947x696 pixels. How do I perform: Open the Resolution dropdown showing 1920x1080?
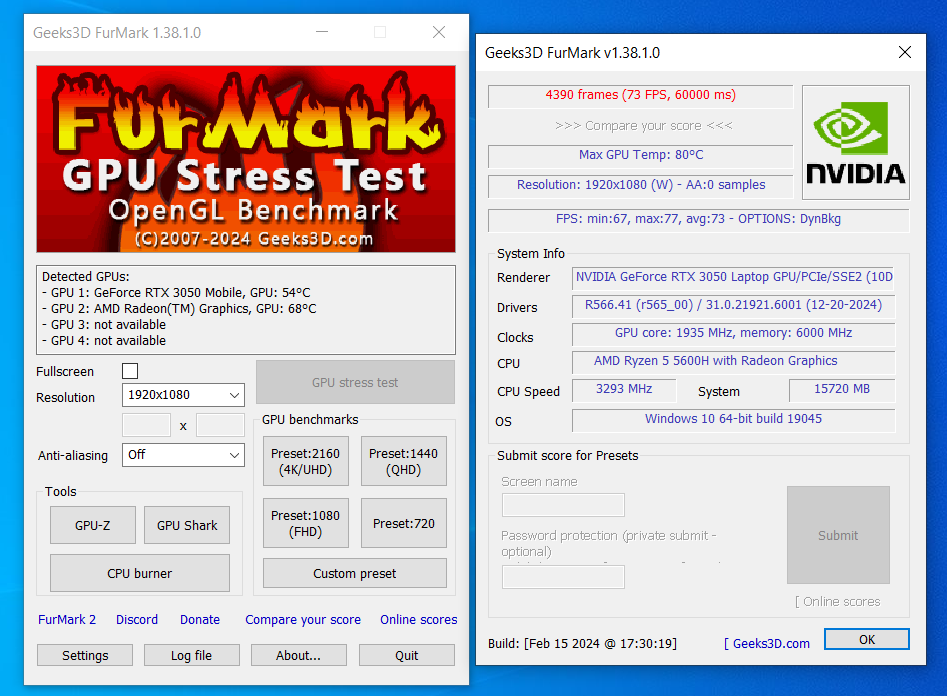coord(183,395)
